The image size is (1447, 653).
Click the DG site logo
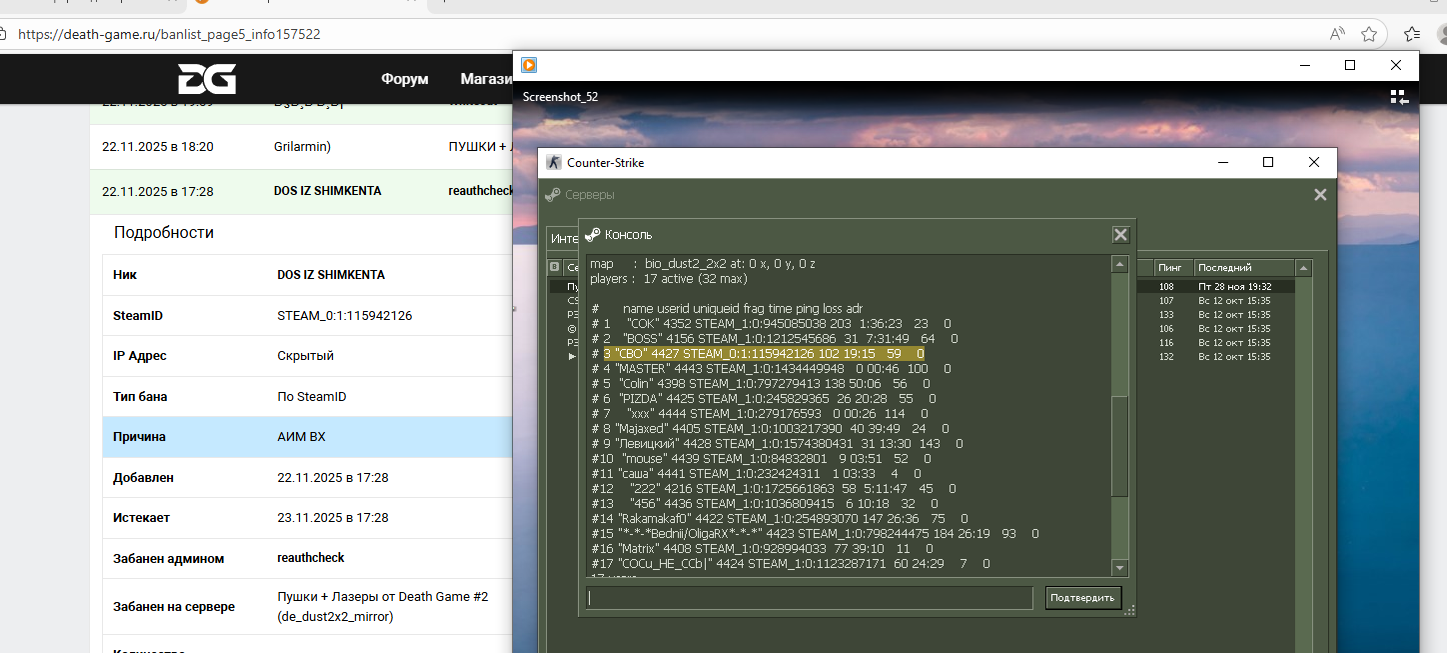point(206,79)
